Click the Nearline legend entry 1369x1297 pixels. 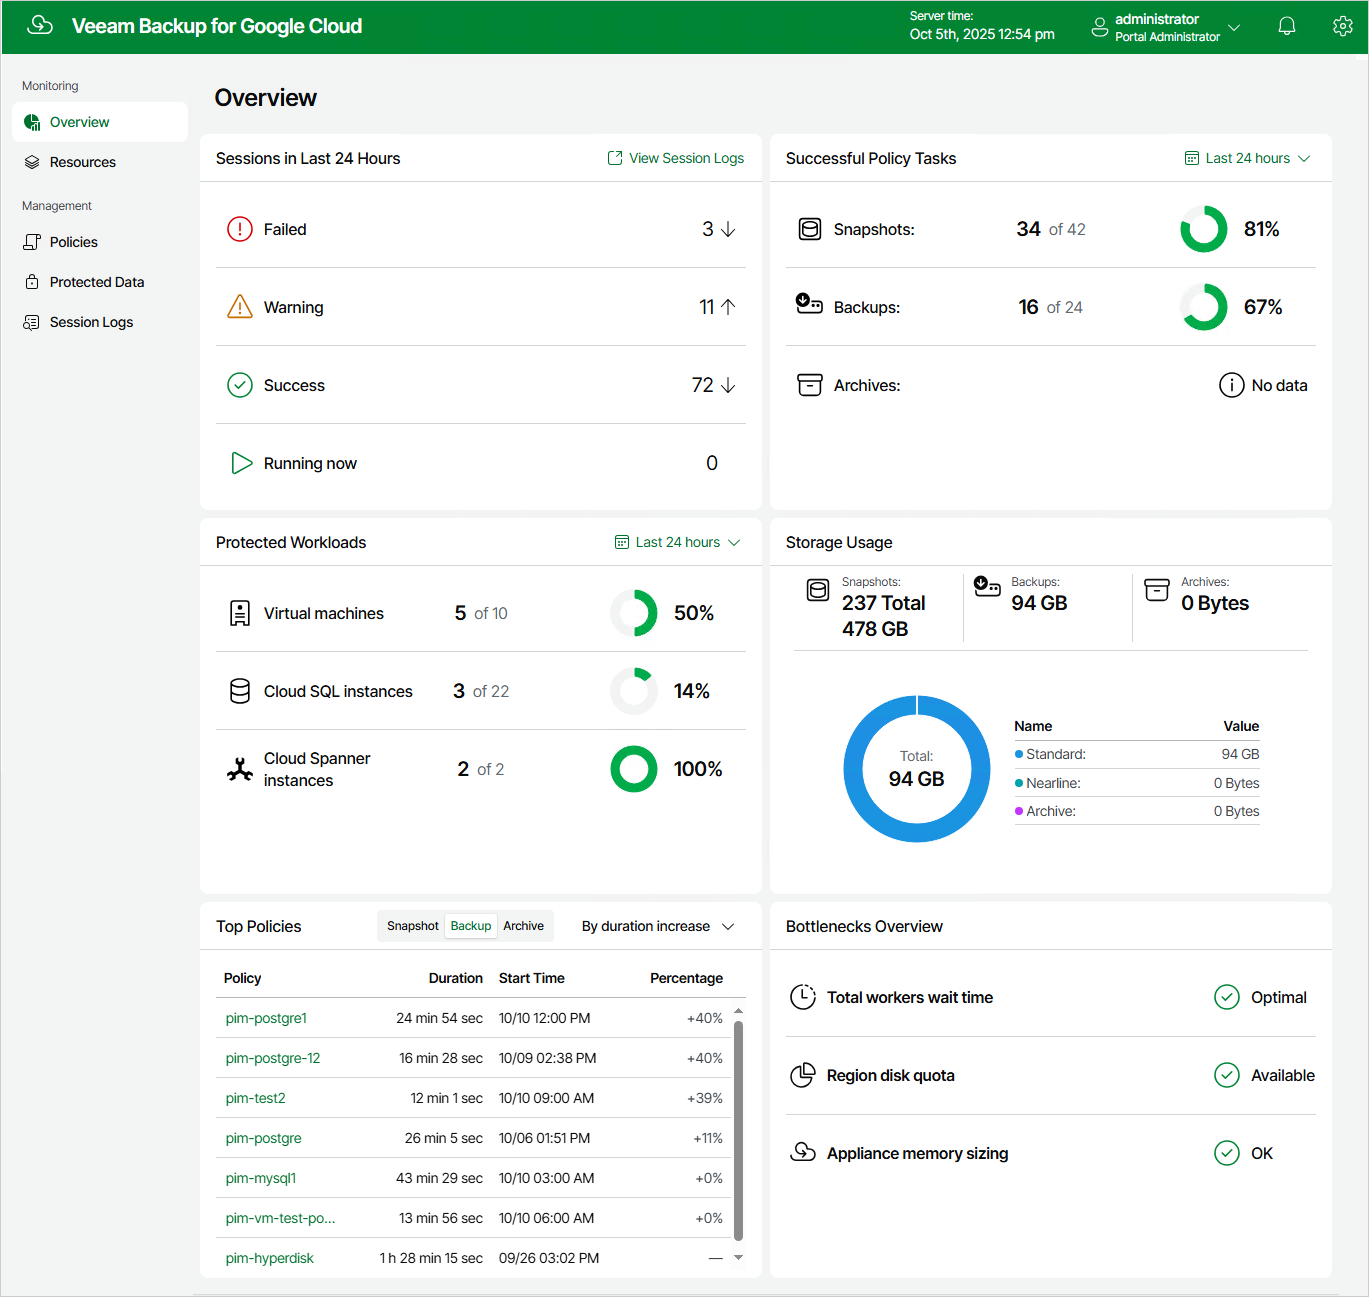(x=1137, y=783)
